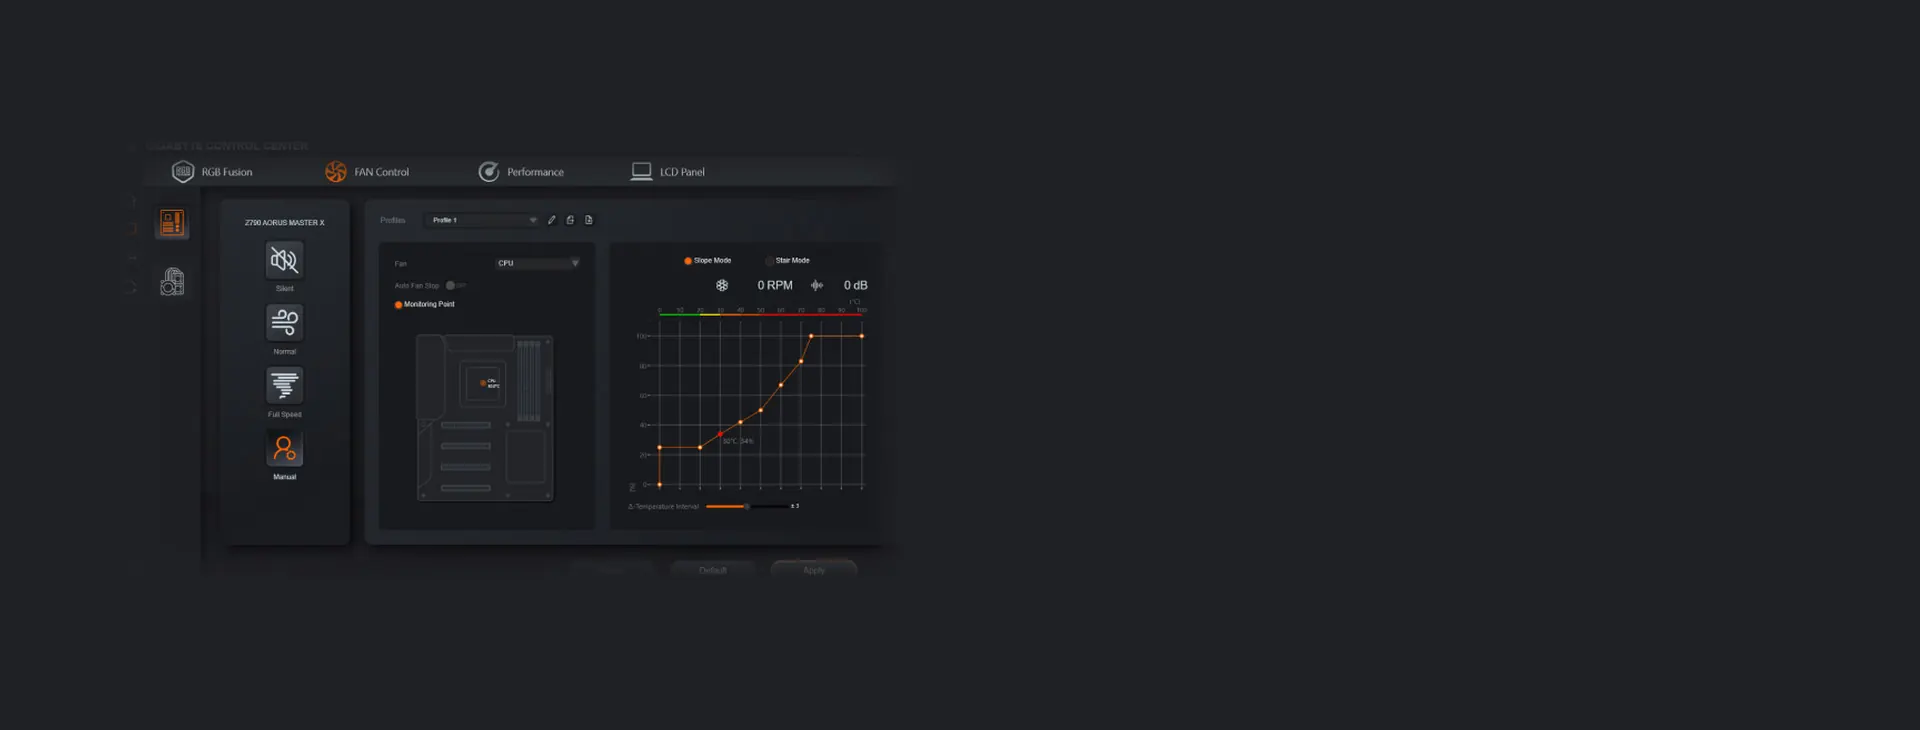The width and height of the screenshot is (1920, 730).
Task: Select the Slope Mode radio button
Action: click(x=688, y=261)
